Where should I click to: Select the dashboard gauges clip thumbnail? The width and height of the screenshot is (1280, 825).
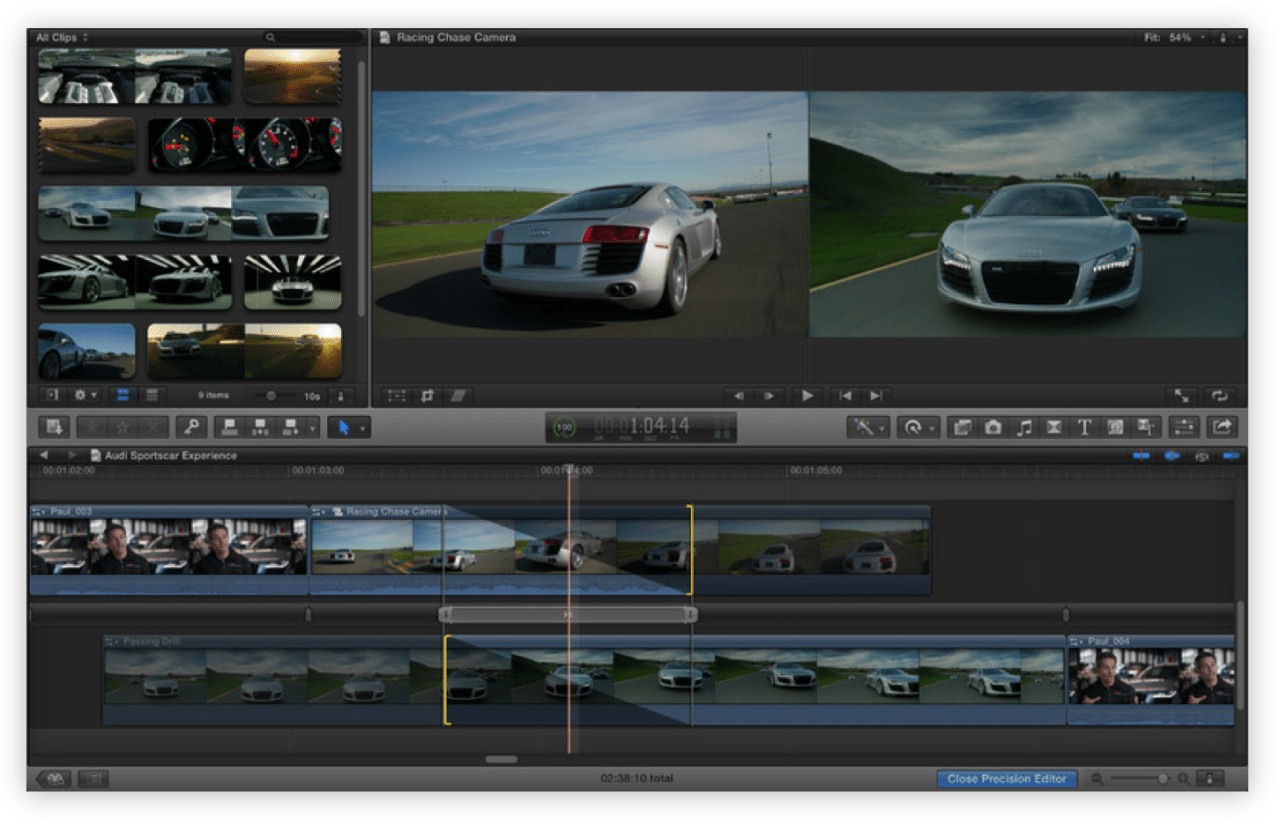click(x=245, y=144)
